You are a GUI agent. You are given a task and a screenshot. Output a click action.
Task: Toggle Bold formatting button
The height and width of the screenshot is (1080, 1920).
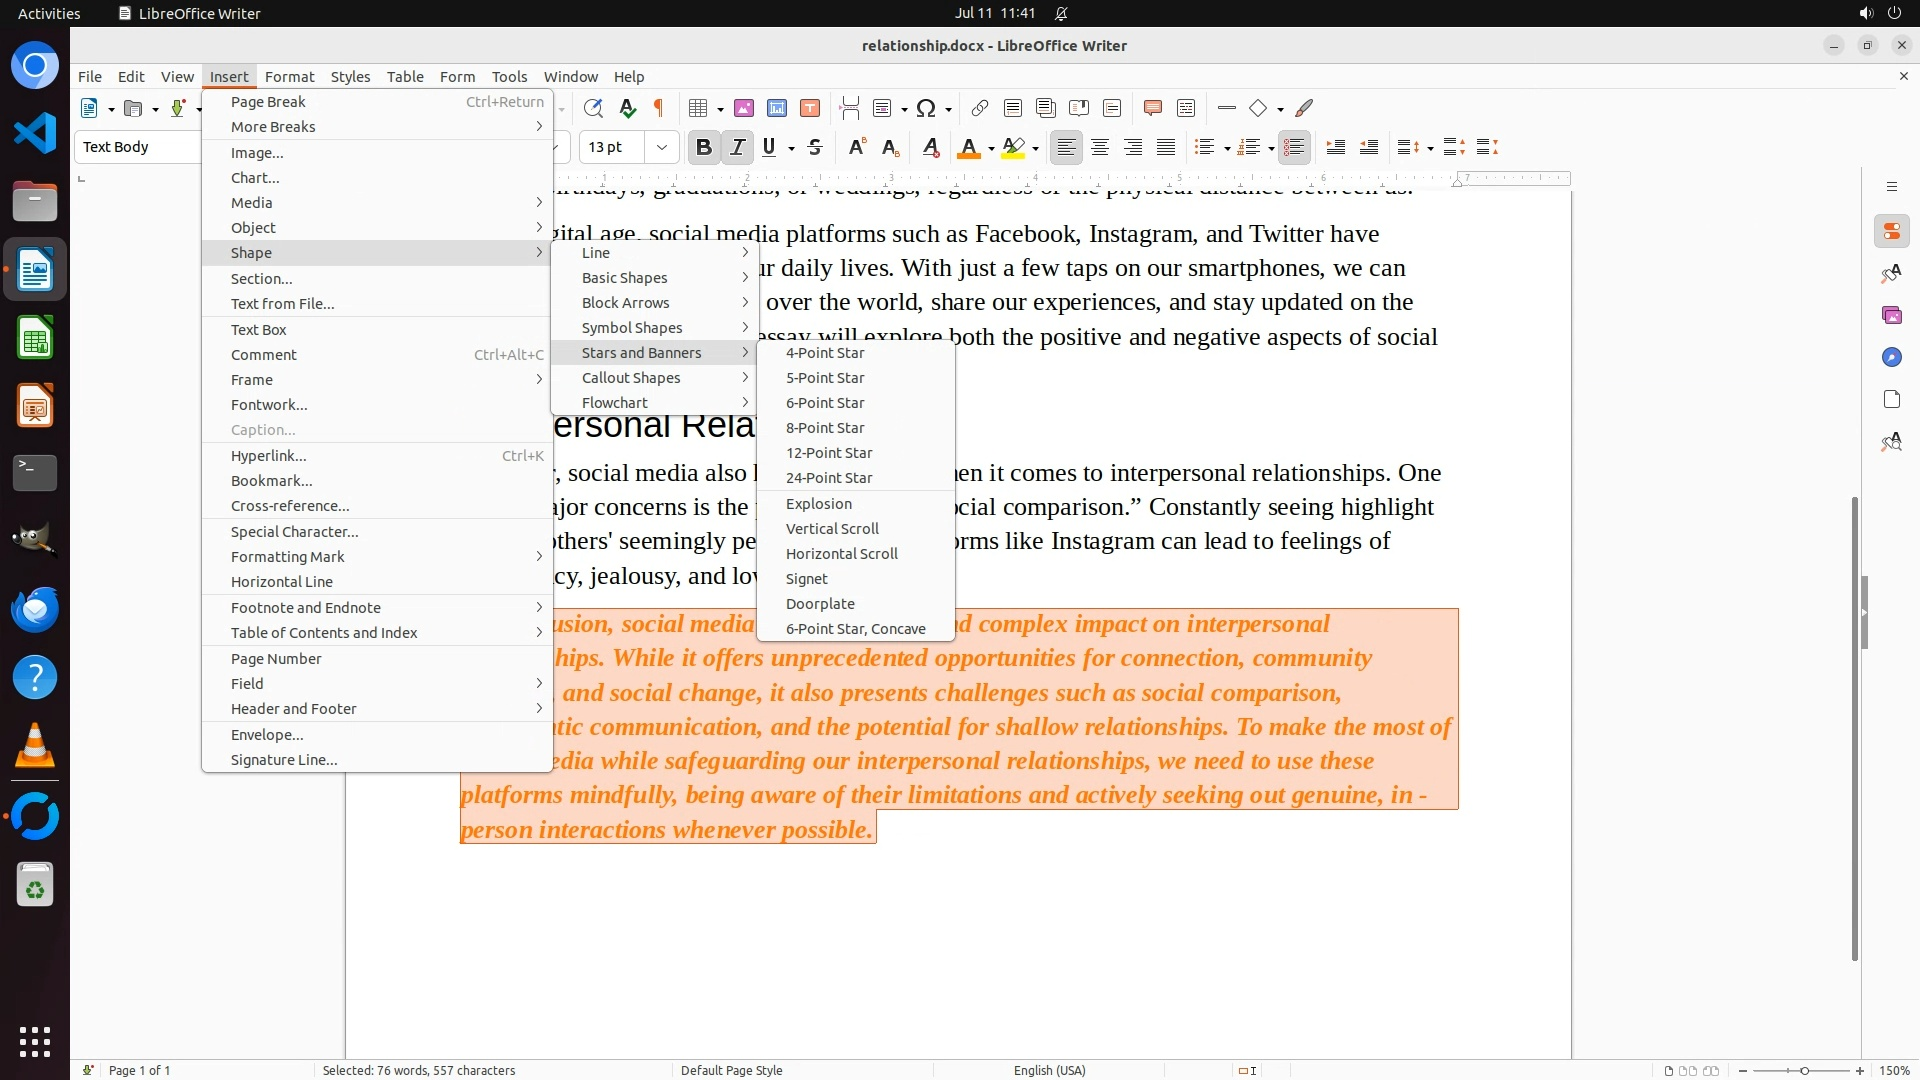point(703,147)
